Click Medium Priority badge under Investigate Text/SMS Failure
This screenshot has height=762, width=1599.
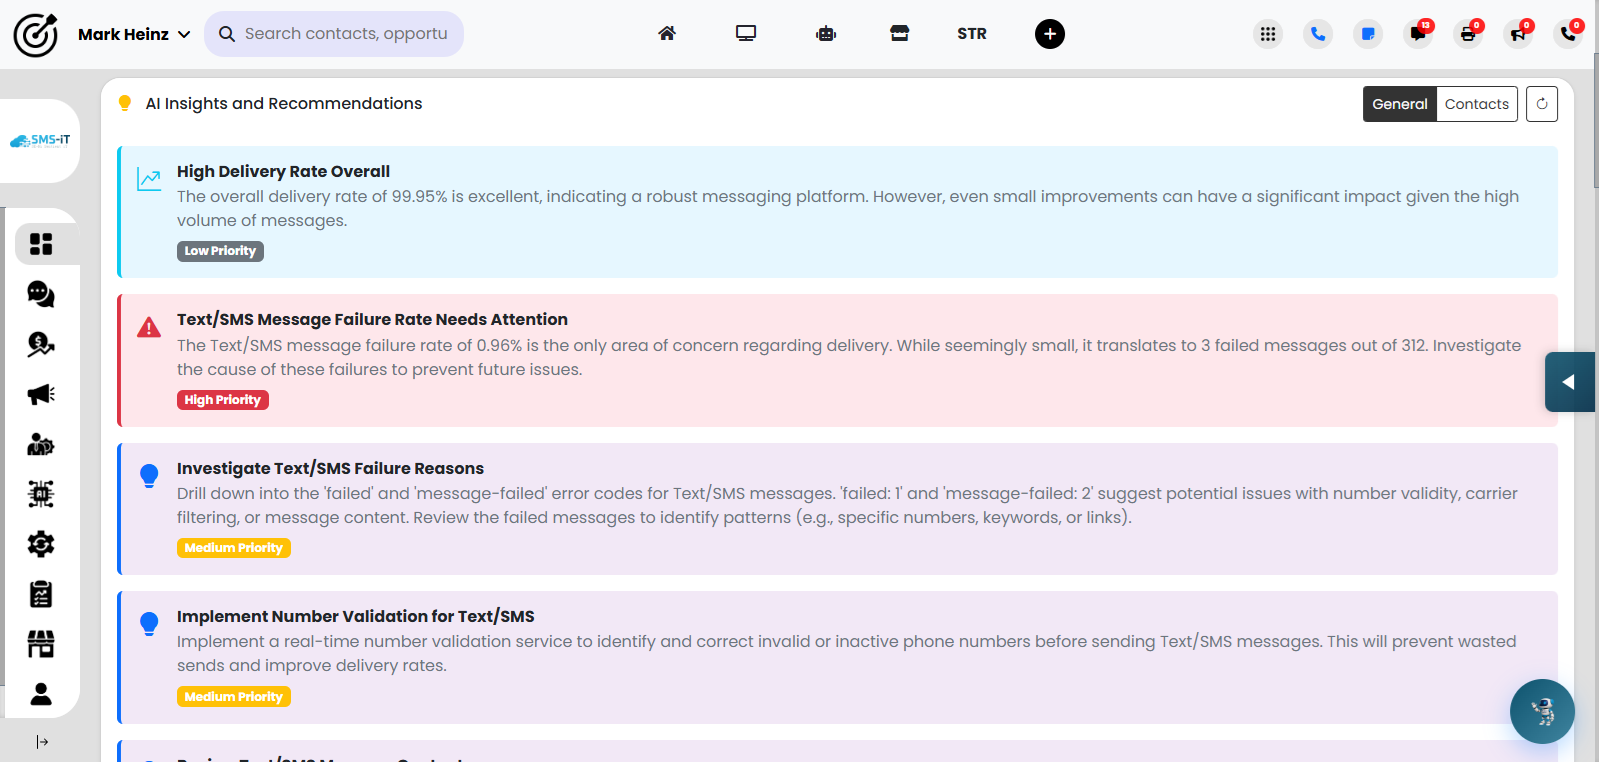point(234,548)
